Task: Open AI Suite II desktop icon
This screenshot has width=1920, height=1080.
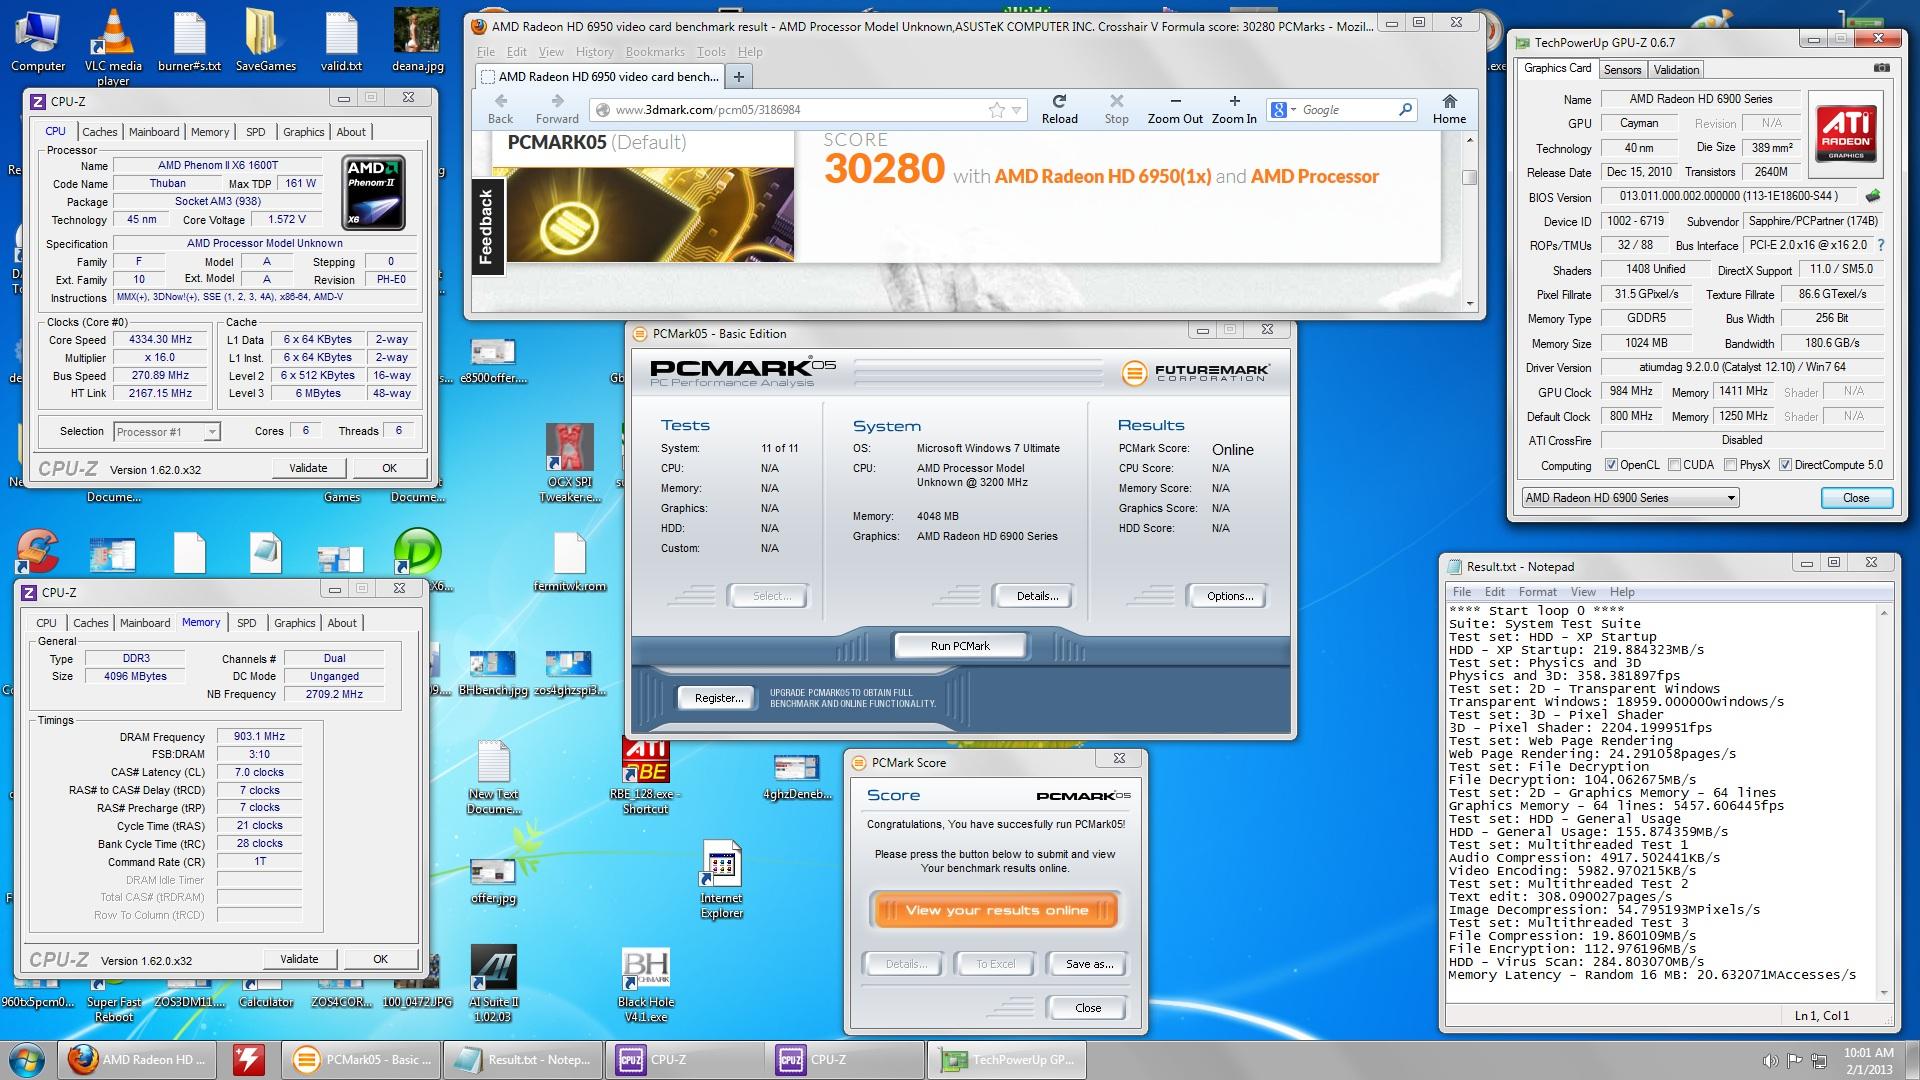Action: coord(493,983)
